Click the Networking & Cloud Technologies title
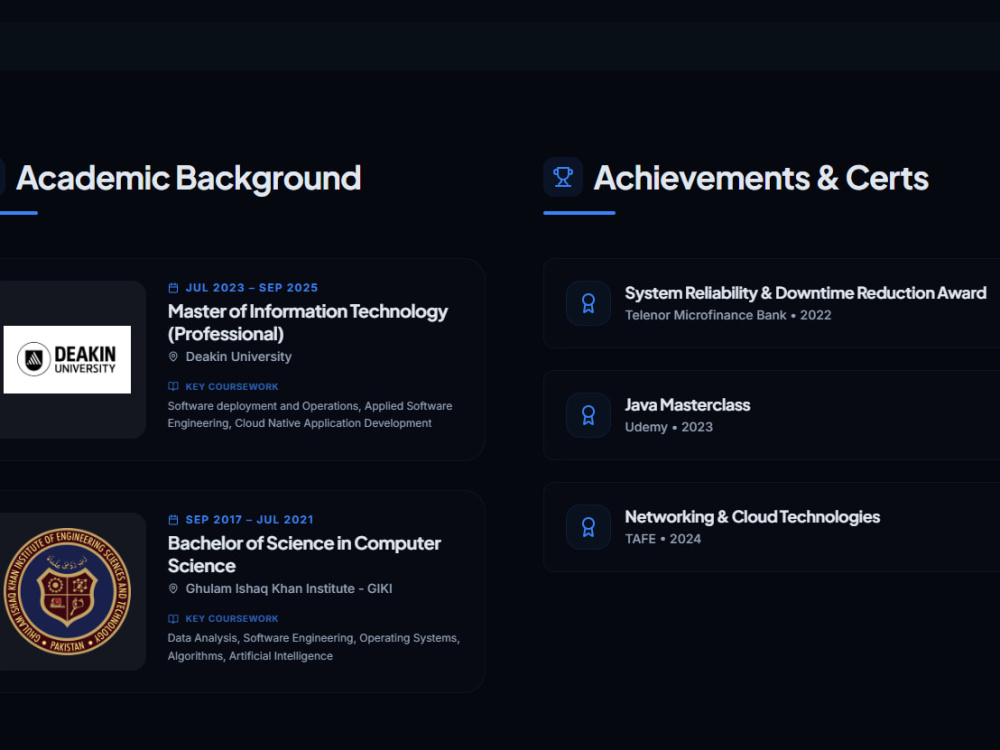Screen dimensions: 1000x750 point(753,517)
